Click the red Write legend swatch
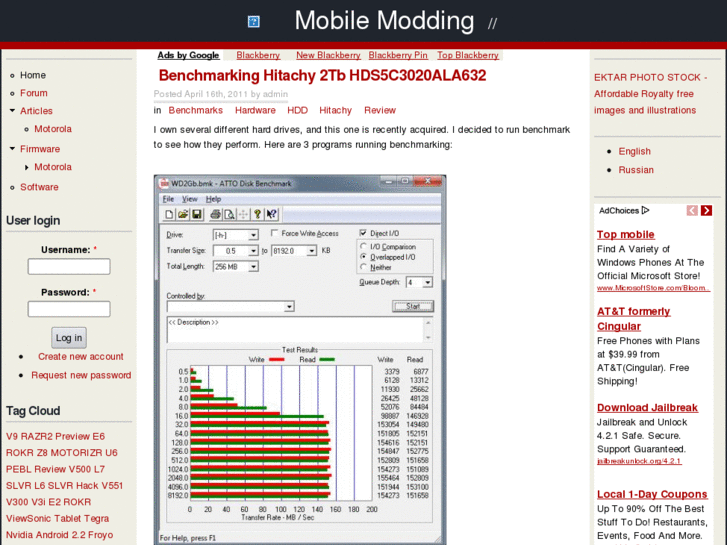 tap(277, 359)
